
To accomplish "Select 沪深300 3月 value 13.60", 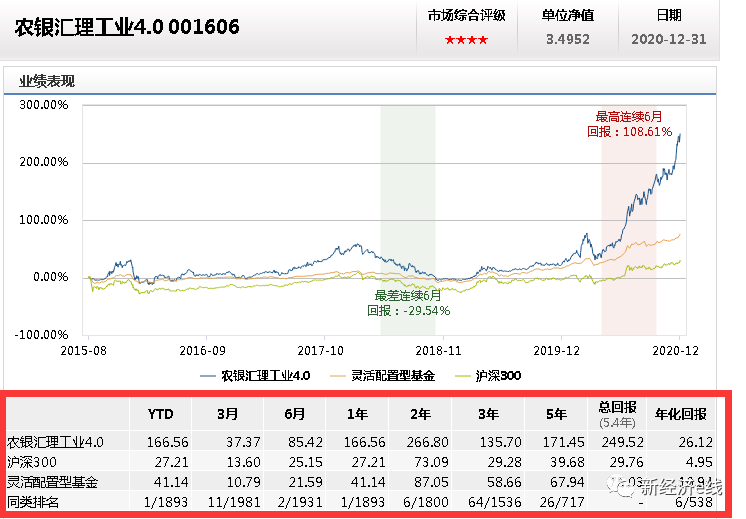I will (243, 462).
